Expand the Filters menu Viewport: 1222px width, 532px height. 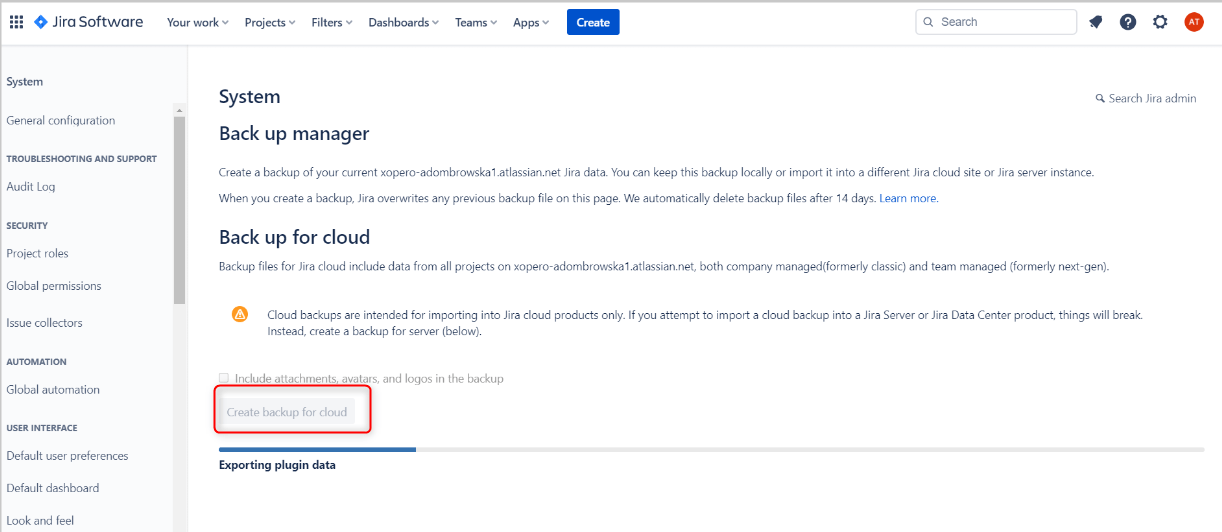332,22
